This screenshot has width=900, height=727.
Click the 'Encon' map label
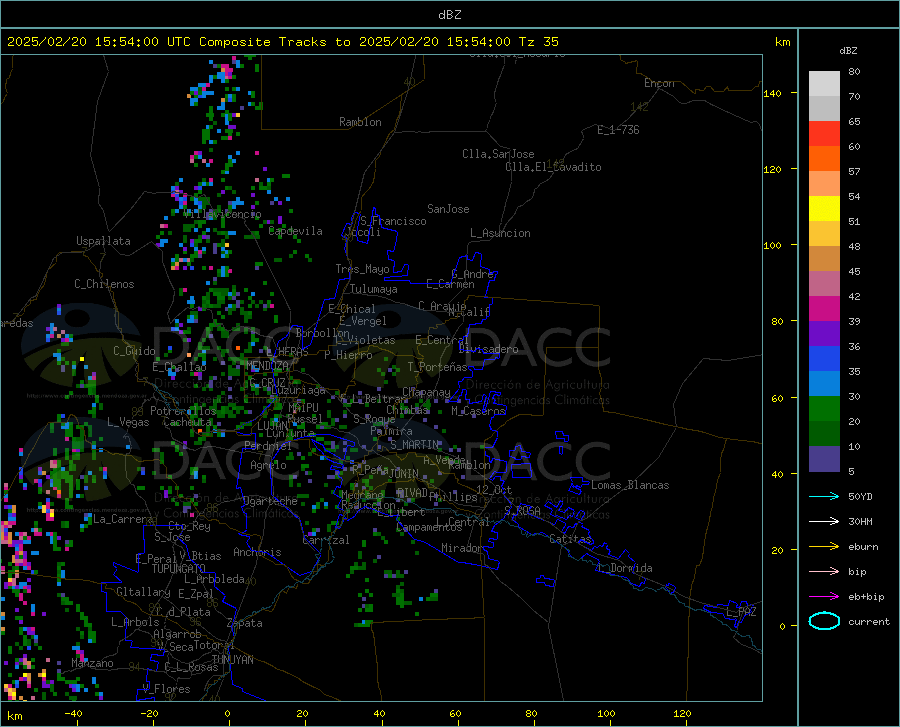click(x=659, y=83)
